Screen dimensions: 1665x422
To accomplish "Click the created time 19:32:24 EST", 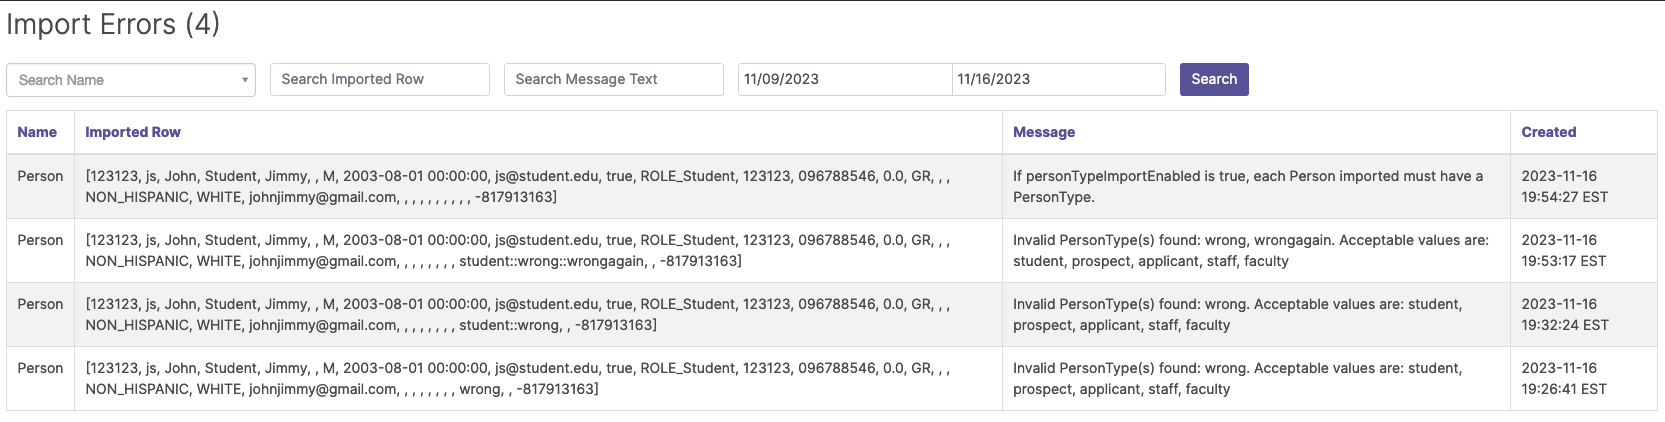I will pos(1564,325).
